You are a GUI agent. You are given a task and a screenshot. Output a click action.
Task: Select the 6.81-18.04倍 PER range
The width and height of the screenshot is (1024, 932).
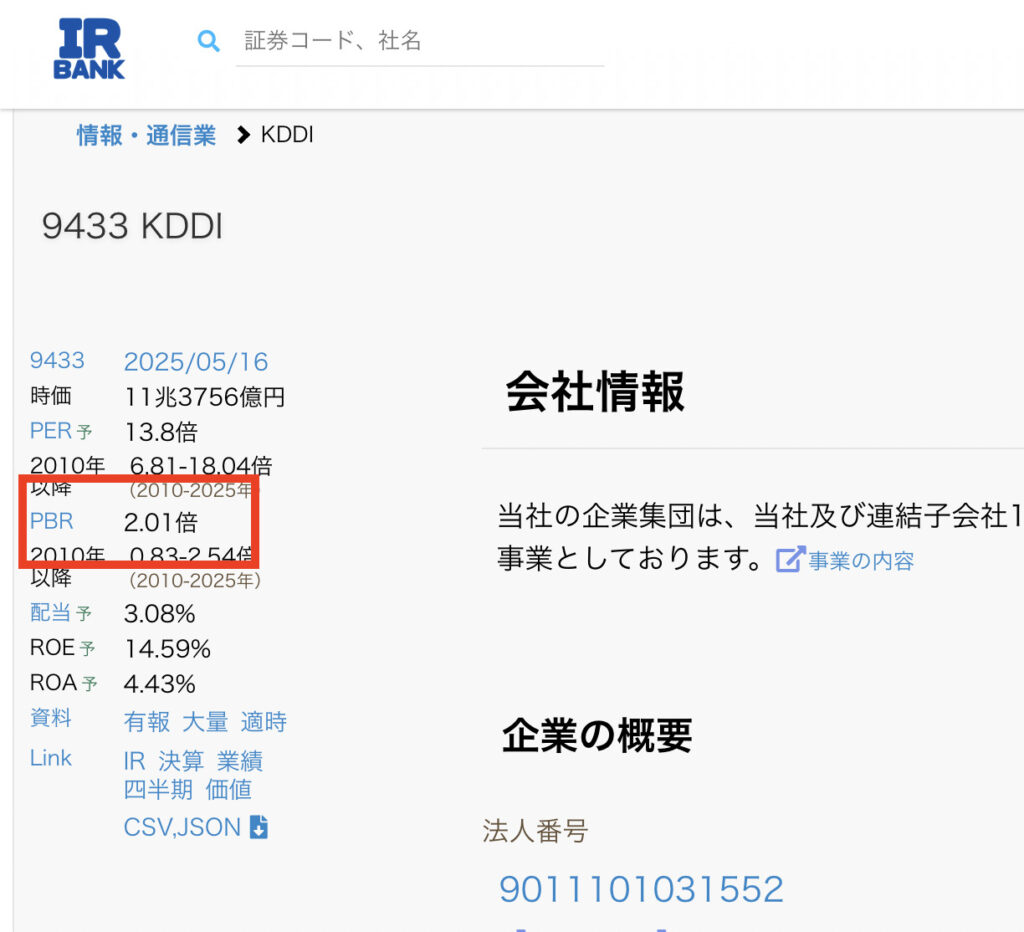pyautogui.click(x=201, y=466)
